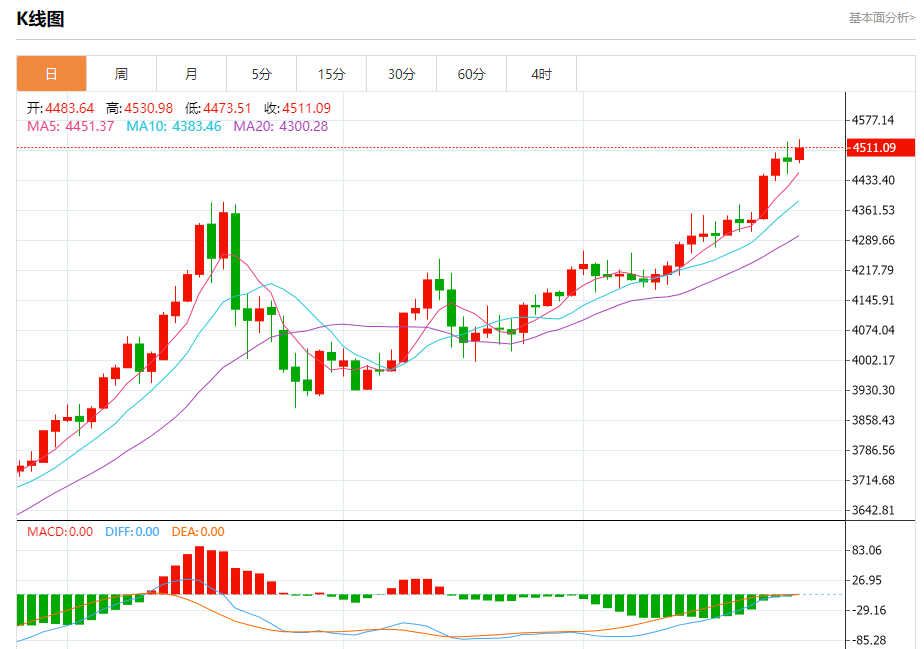This screenshot has width=924, height=649.
Task: Click the K线图 panel title
Action: point(40,19)
